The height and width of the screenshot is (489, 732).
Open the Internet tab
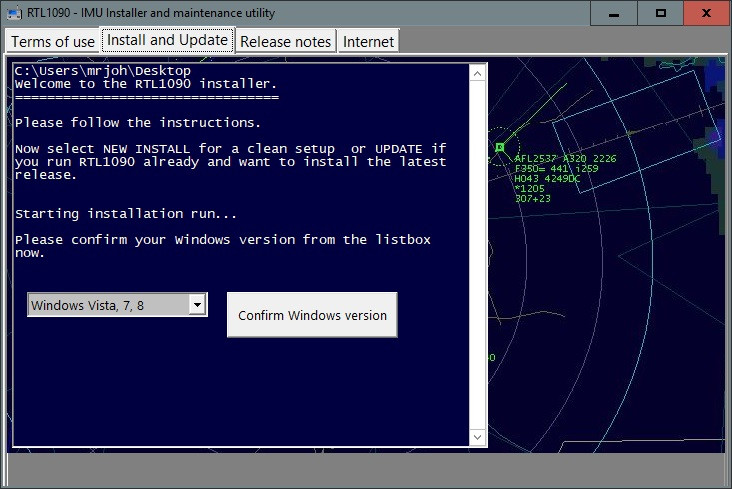(368, 42)
